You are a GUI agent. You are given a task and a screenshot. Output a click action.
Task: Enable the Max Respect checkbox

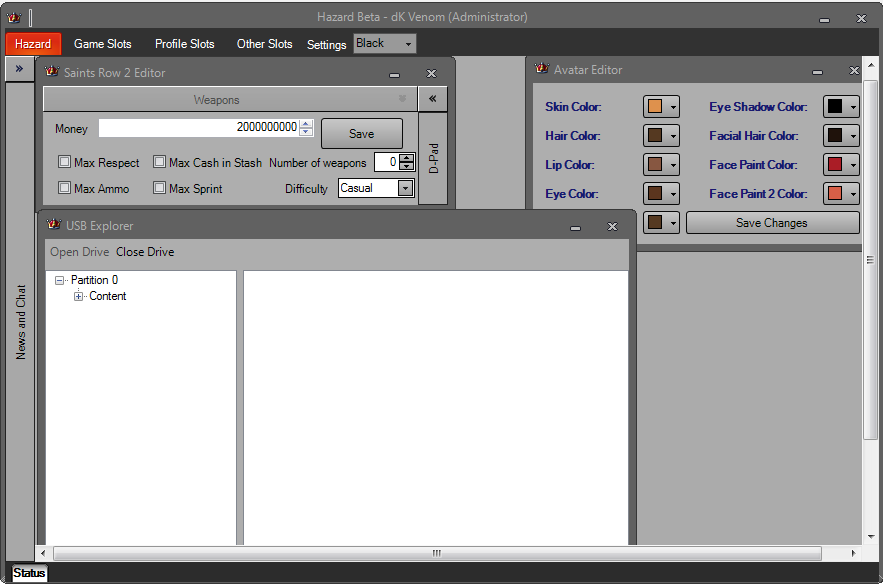[x=64, y=162]
